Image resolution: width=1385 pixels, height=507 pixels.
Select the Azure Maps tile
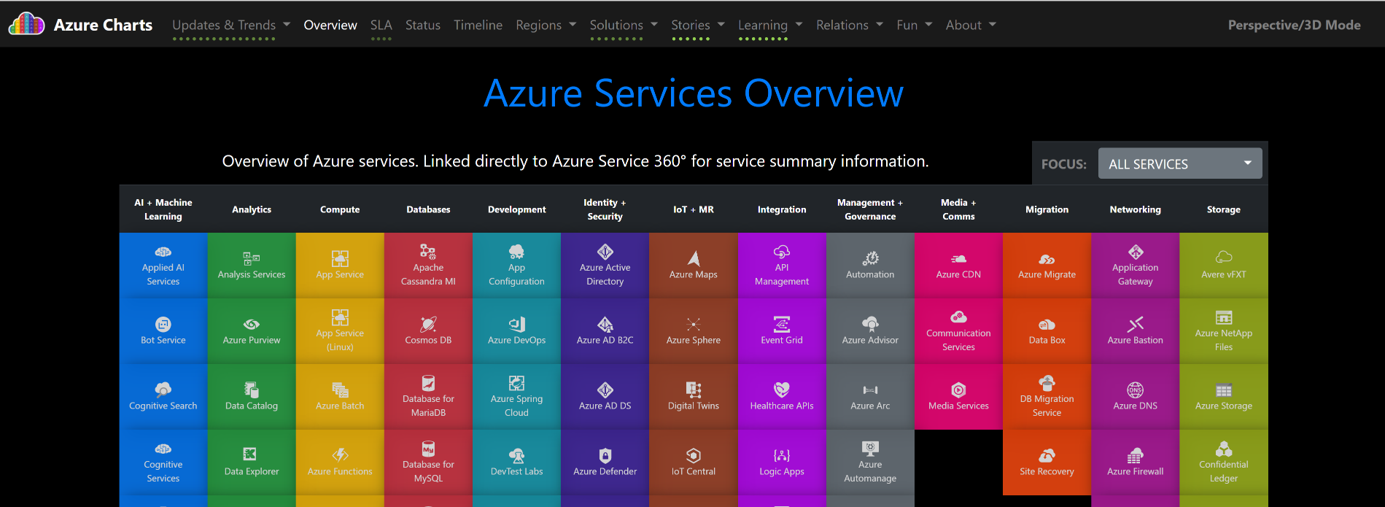(x=693, y=266)
